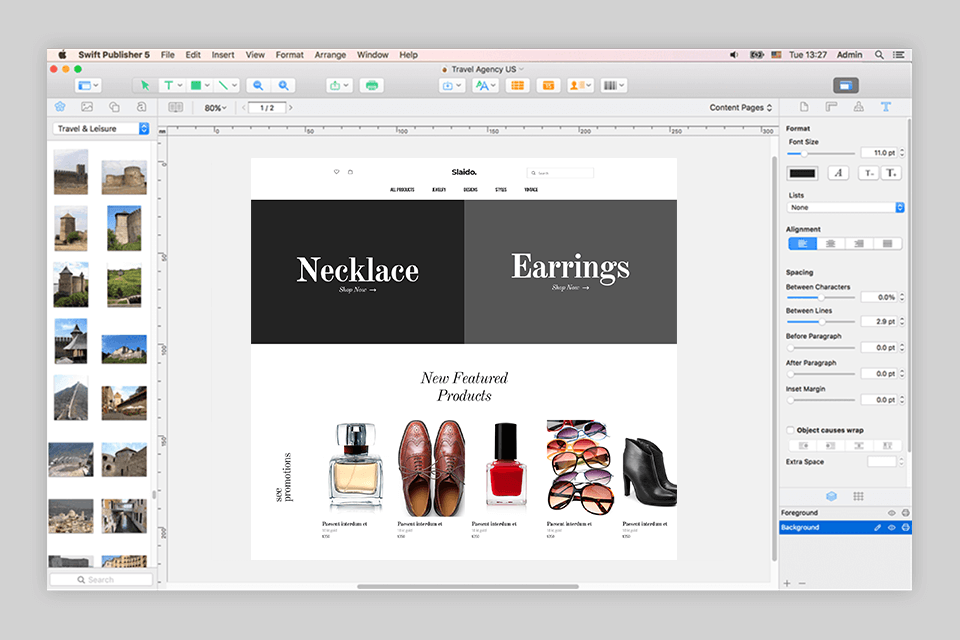This screenshot has width=960, height=640.
Task: Set text alignment to right
Action: click(x=859, y=244)
